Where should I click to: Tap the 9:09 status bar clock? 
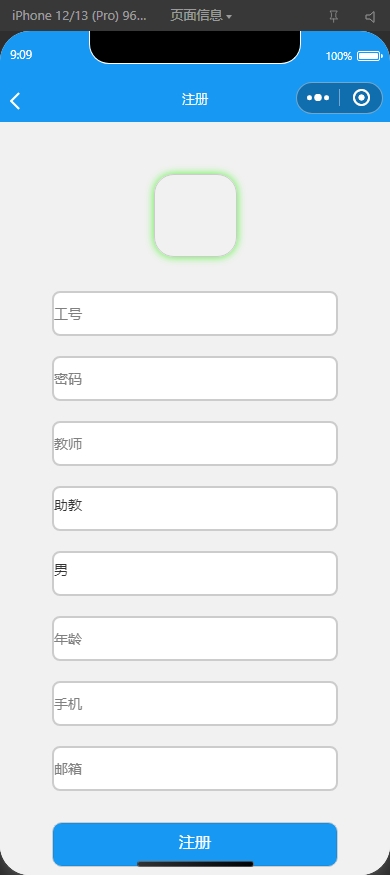click(x=21, y=55)
